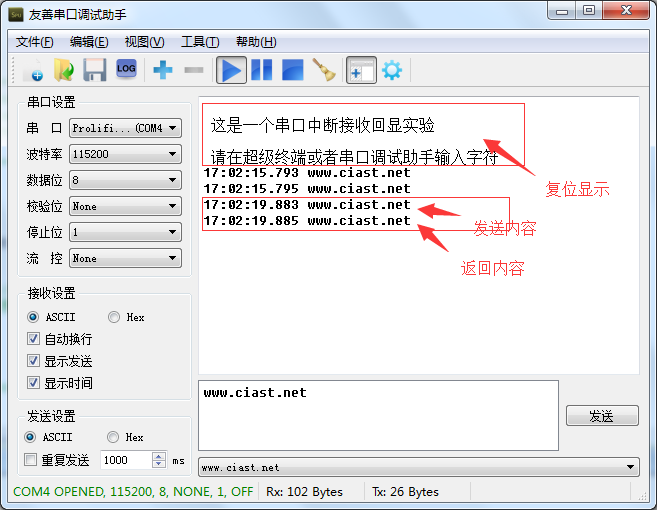The height and width of the screenshot is (510, 657).
Task: Click the add window toolbar icon
Action: pos(361,70)
